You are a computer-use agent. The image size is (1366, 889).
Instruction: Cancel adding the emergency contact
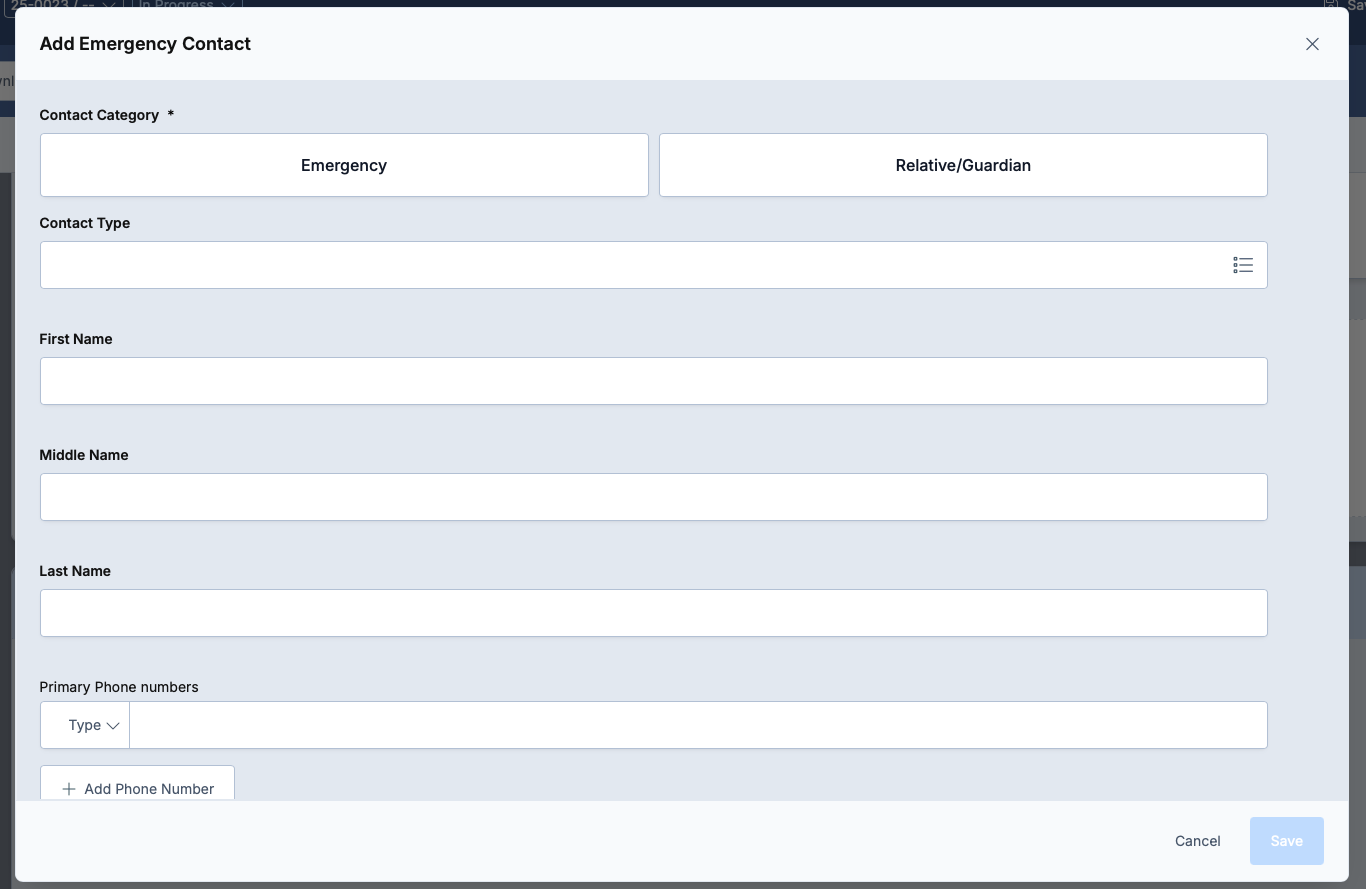coord(1197,841)
